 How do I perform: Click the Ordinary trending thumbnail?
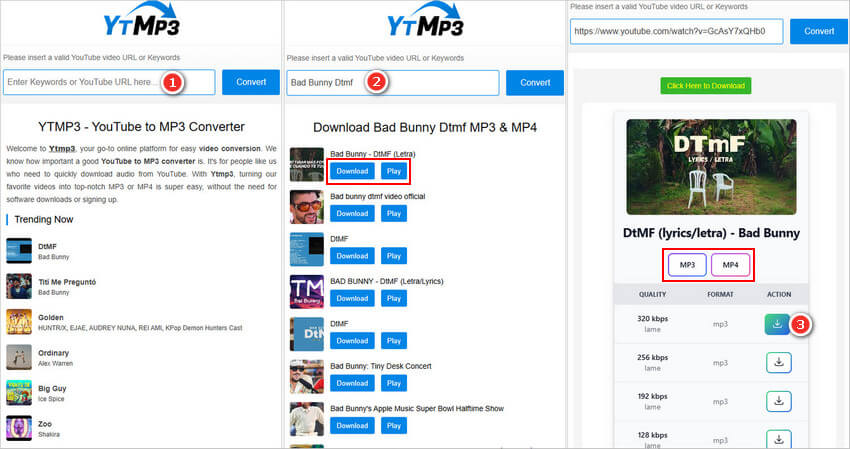tap(19, 357)
